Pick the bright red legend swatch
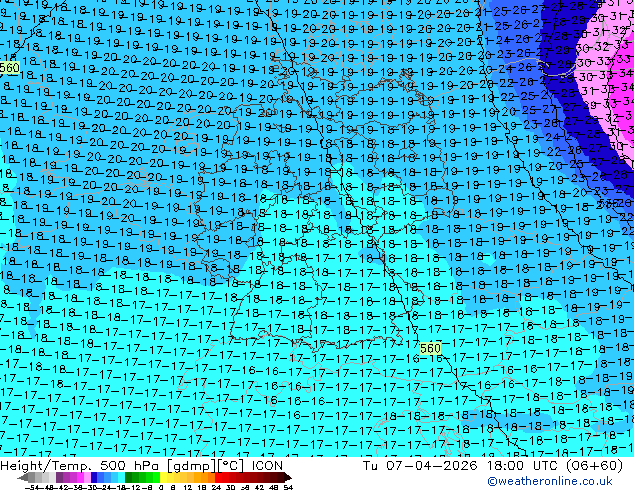 218,477
